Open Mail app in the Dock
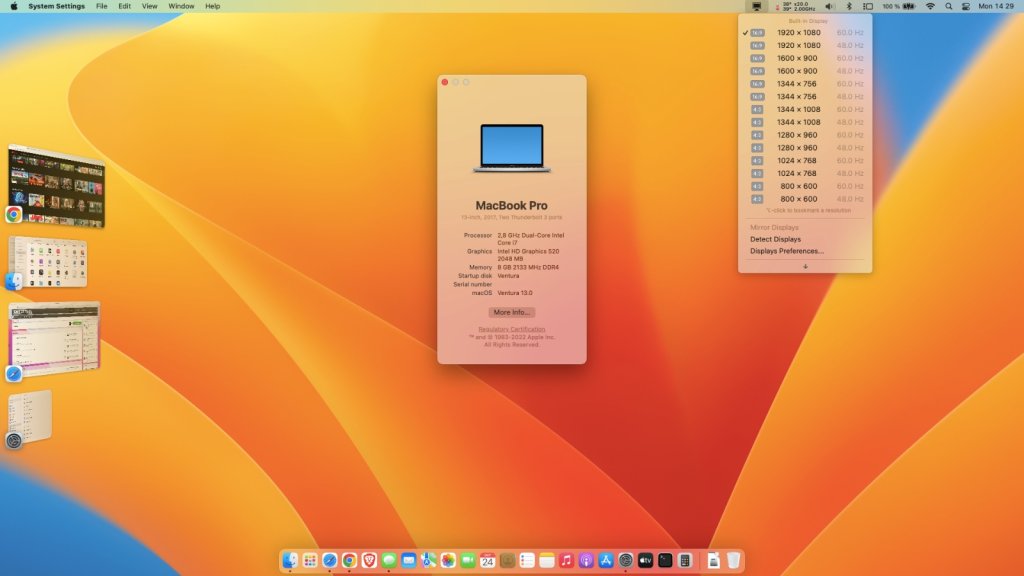The height and width of the screenshot is (576, 1024). point(409,560)
